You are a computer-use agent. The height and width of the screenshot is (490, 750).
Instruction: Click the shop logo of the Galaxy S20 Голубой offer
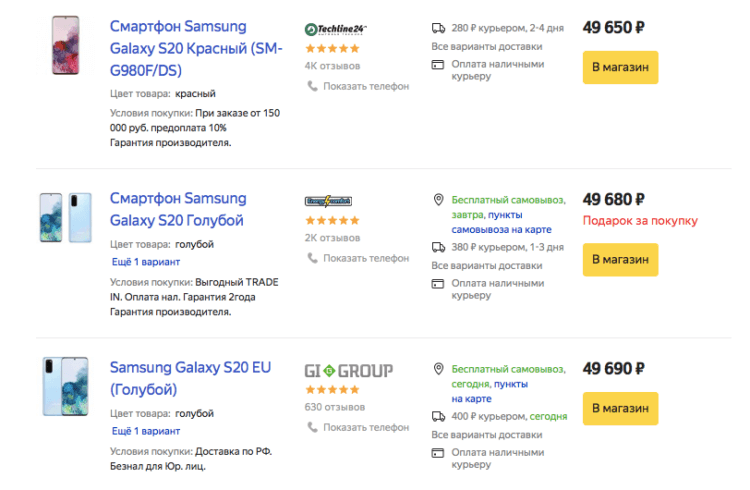click(328, 201)
